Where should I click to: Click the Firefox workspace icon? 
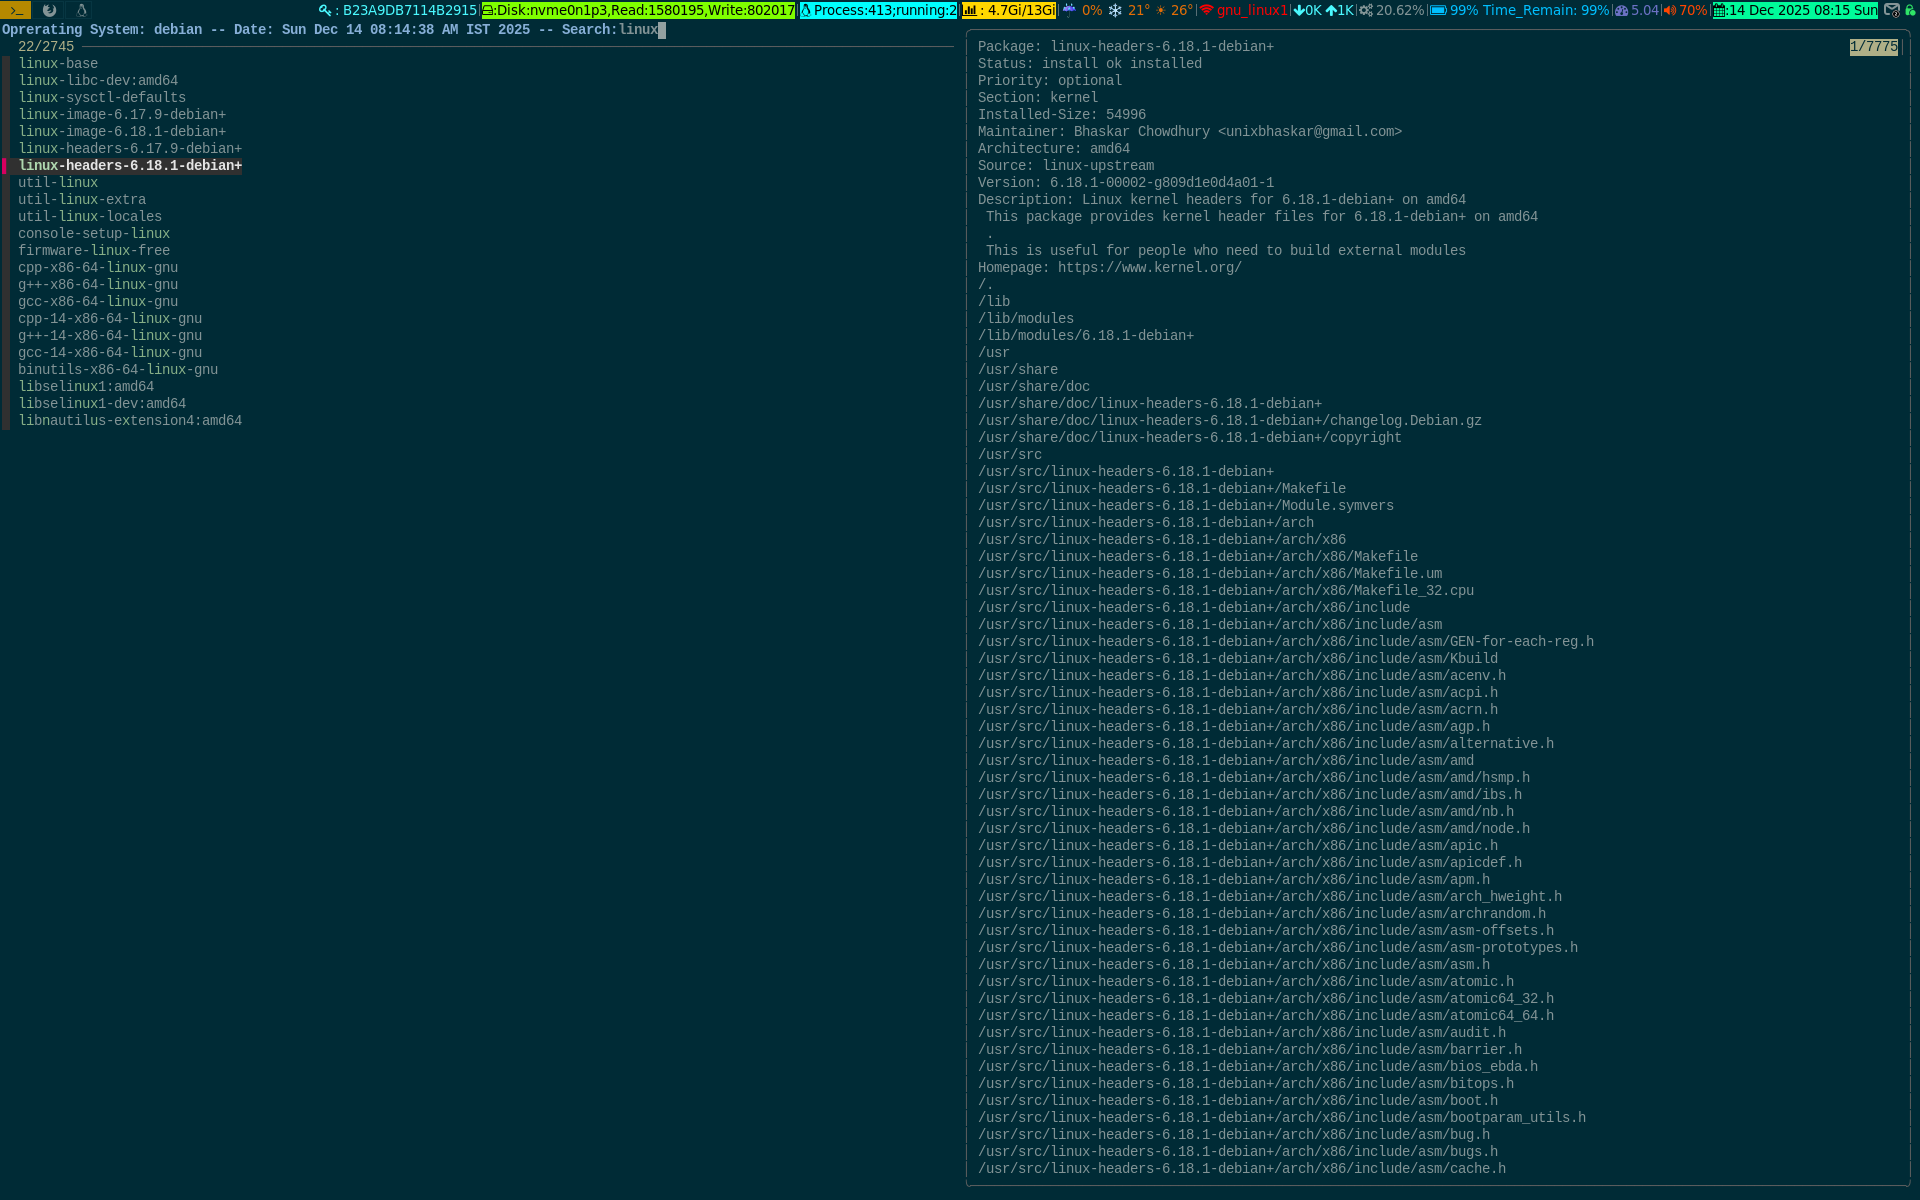(49, 10)
